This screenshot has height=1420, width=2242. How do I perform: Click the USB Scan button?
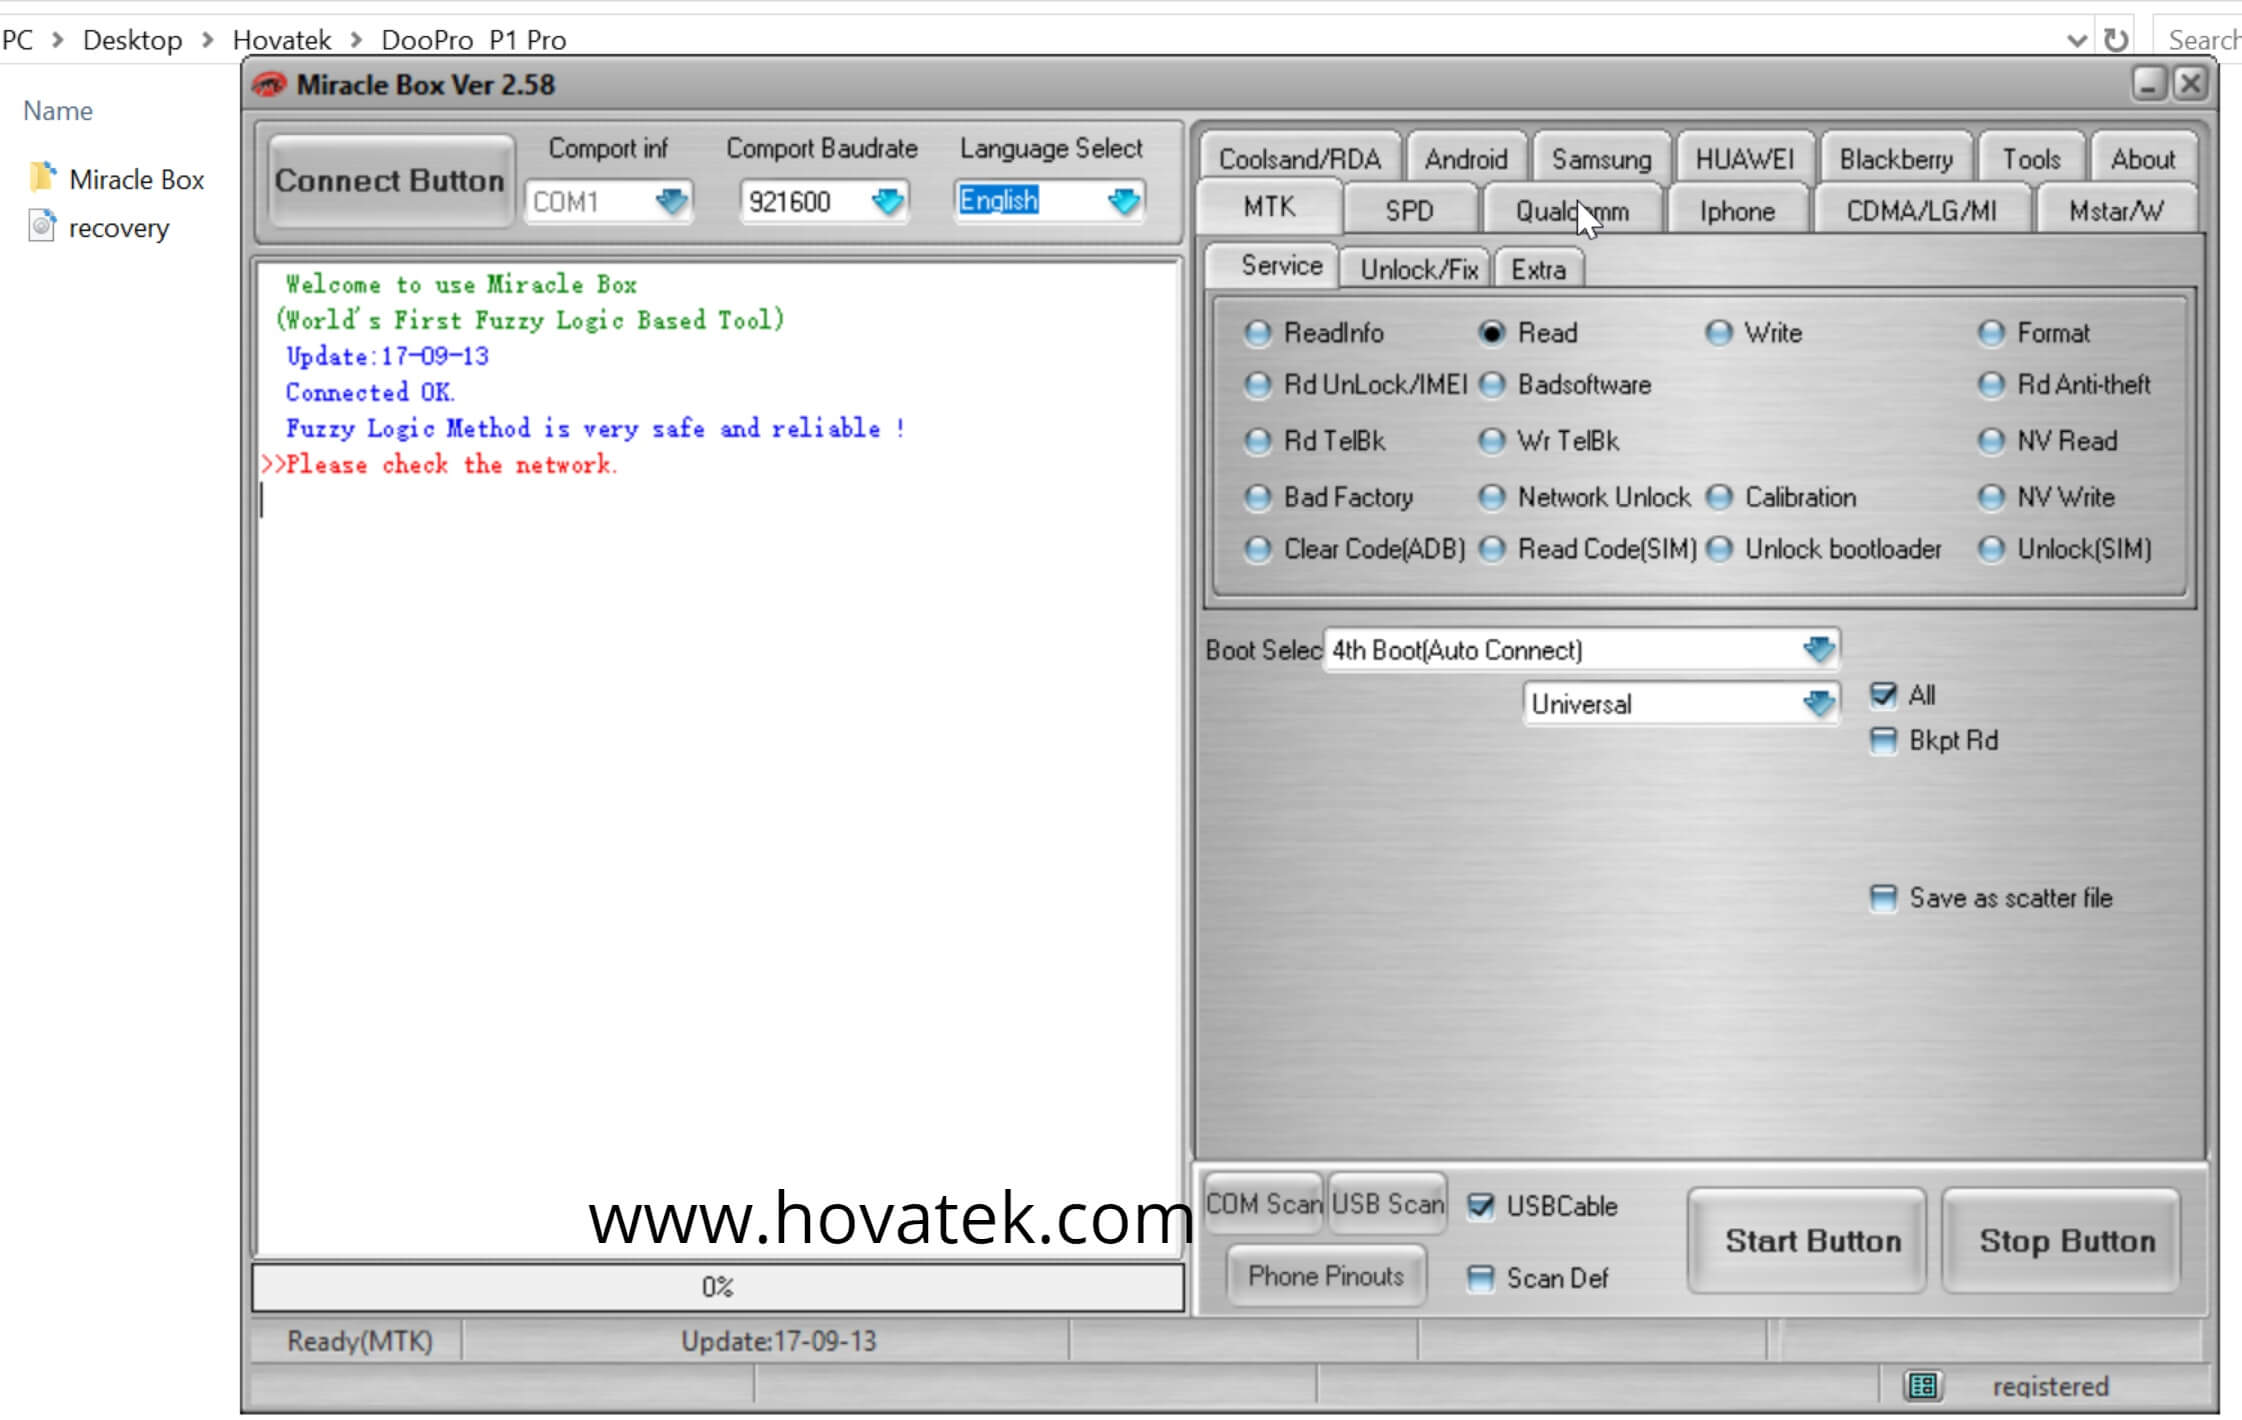1388,1203
